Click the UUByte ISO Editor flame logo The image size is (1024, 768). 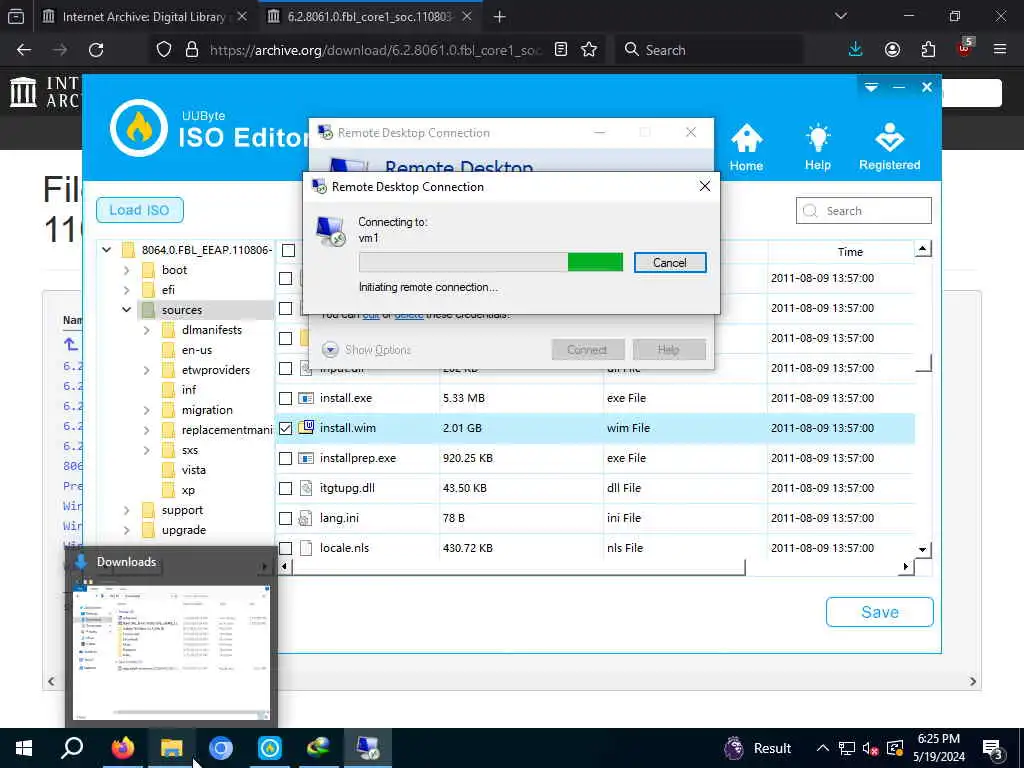click(138, 128)
